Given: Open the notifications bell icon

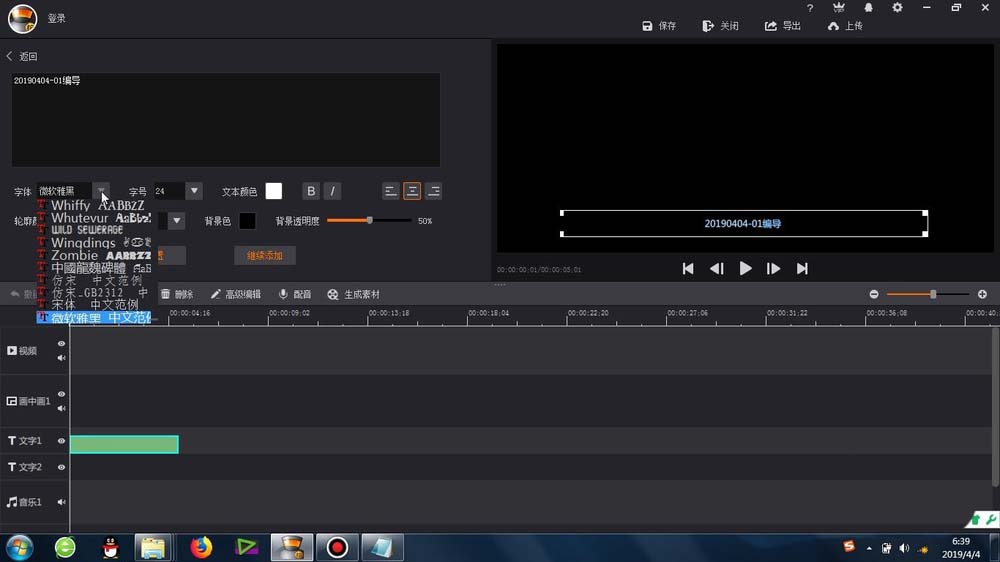Looking at the screenshot, I should tap(868, 8).
